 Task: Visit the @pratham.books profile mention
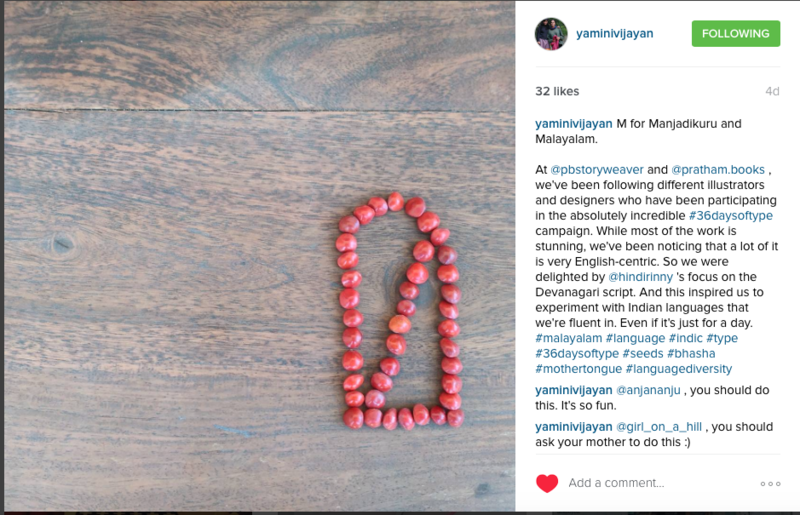coord(718,169)
